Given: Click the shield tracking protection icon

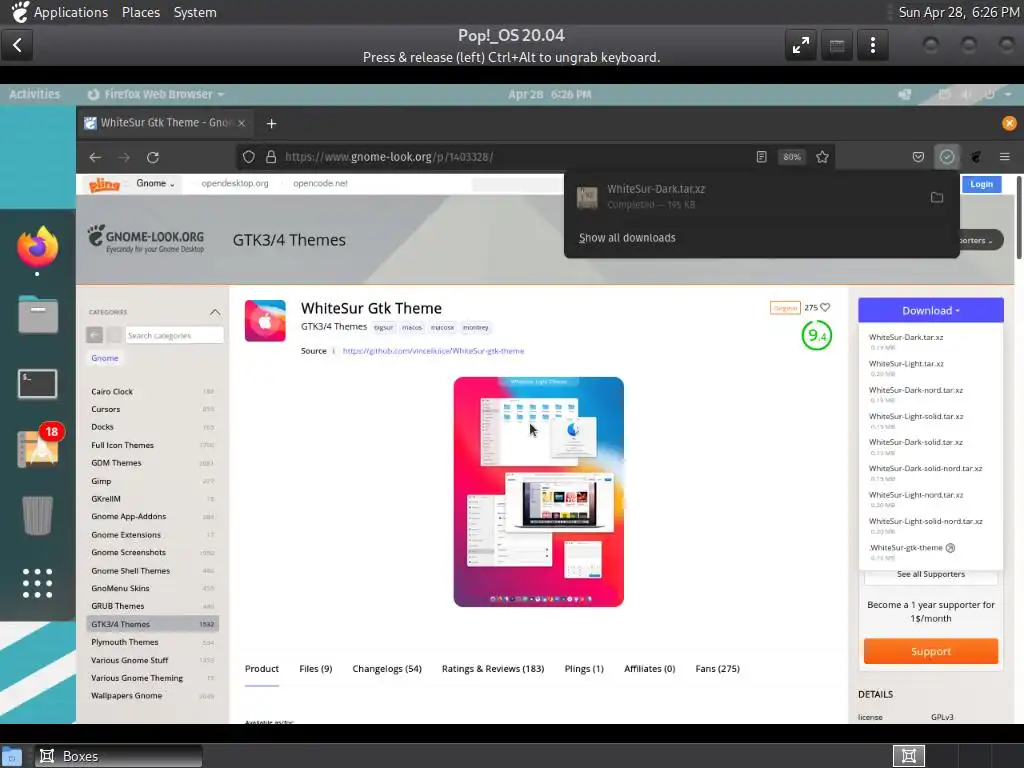Looking at the screenshot, I should click(249, 157).
